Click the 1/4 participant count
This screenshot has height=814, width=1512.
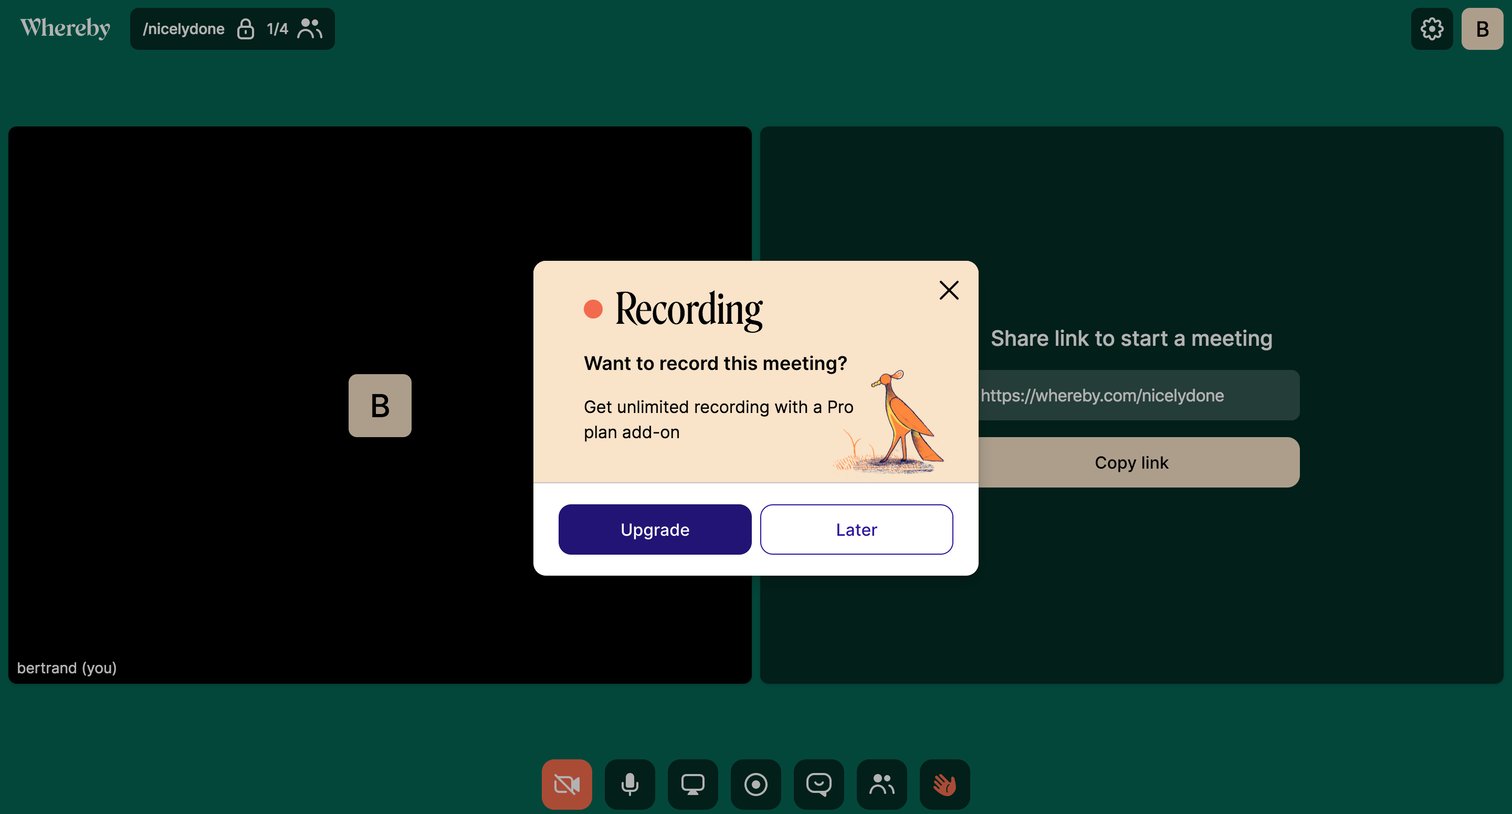(x=277, y=29)
